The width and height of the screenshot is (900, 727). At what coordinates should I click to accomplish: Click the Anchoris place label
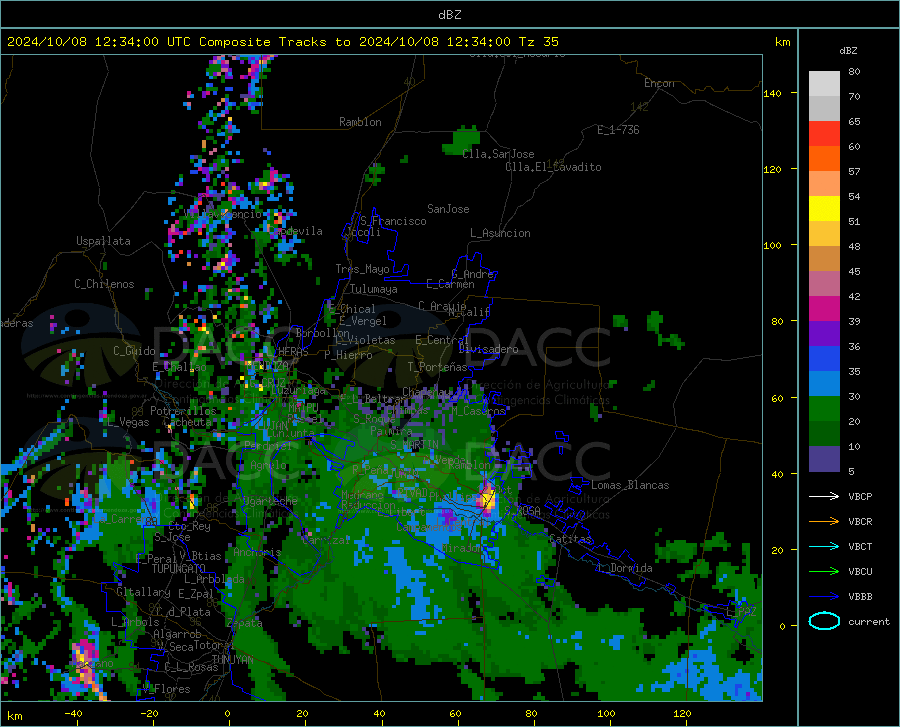pos(257,553)
